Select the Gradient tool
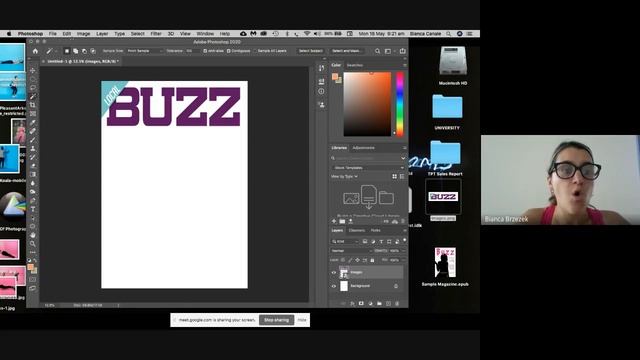 (x=33, y=174)
